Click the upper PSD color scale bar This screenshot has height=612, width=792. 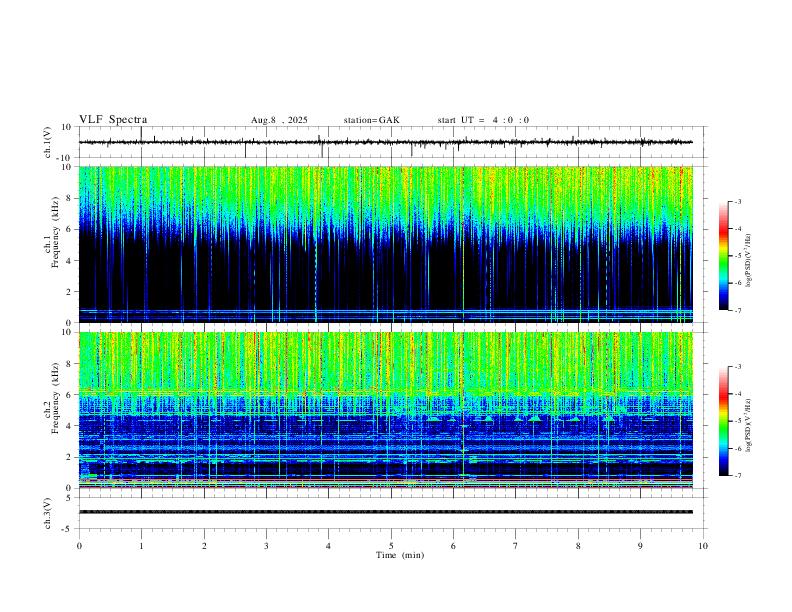pos(724,256)
